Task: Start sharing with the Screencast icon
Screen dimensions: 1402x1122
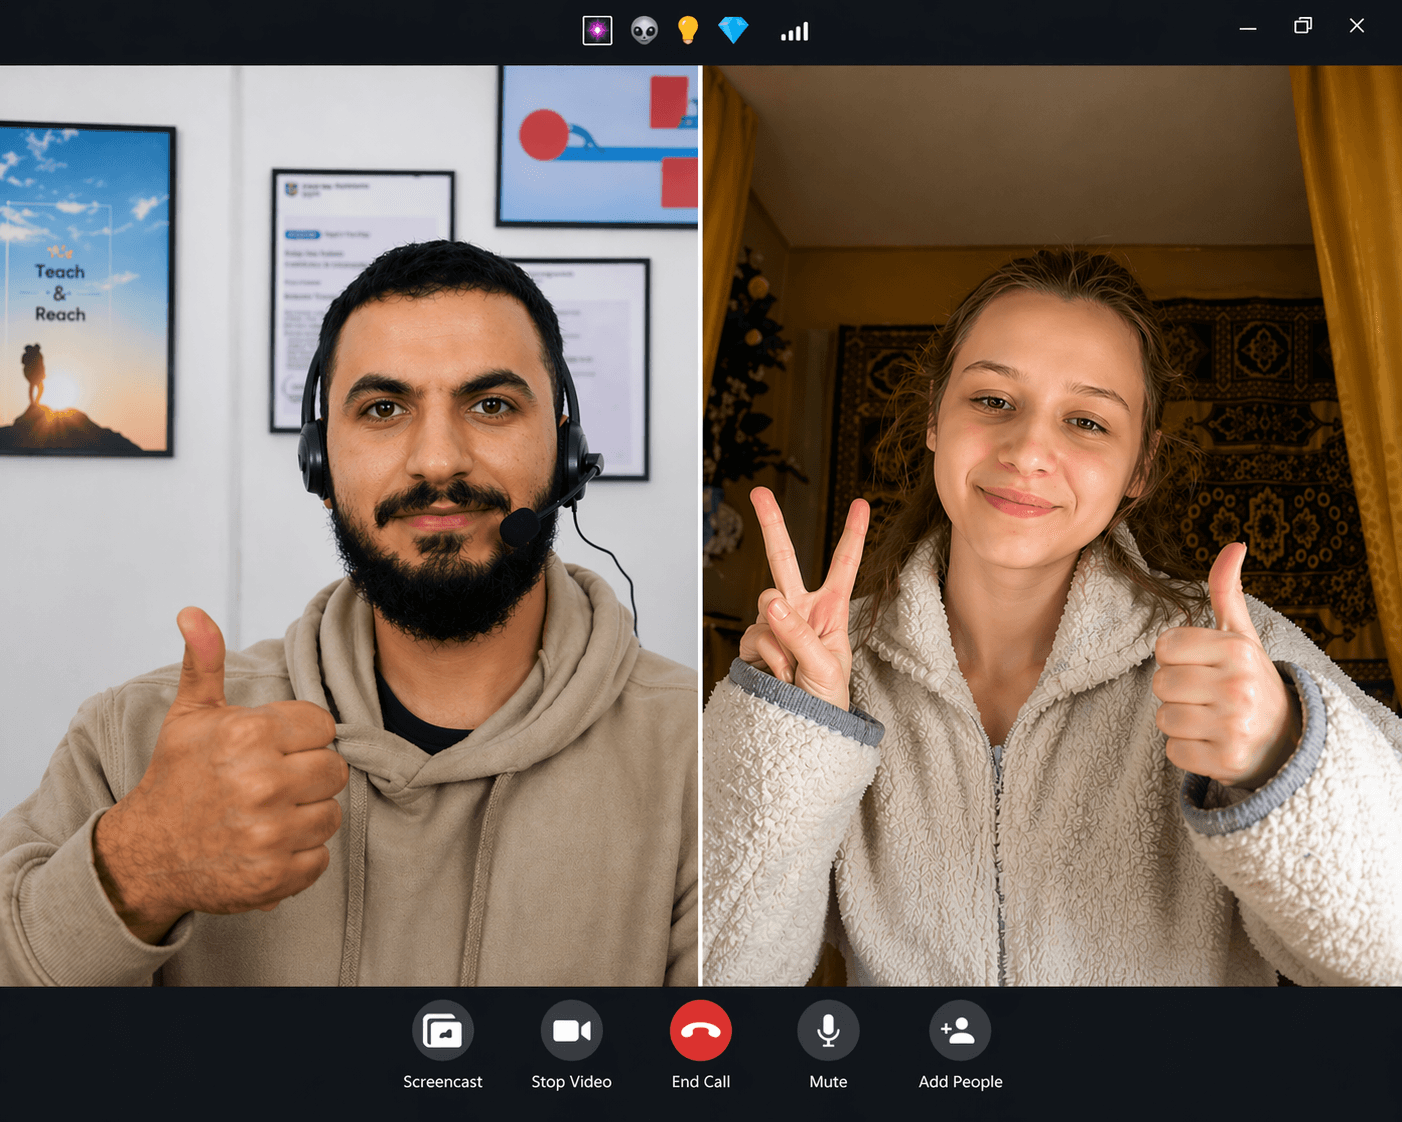Action: coord(442,1030)
